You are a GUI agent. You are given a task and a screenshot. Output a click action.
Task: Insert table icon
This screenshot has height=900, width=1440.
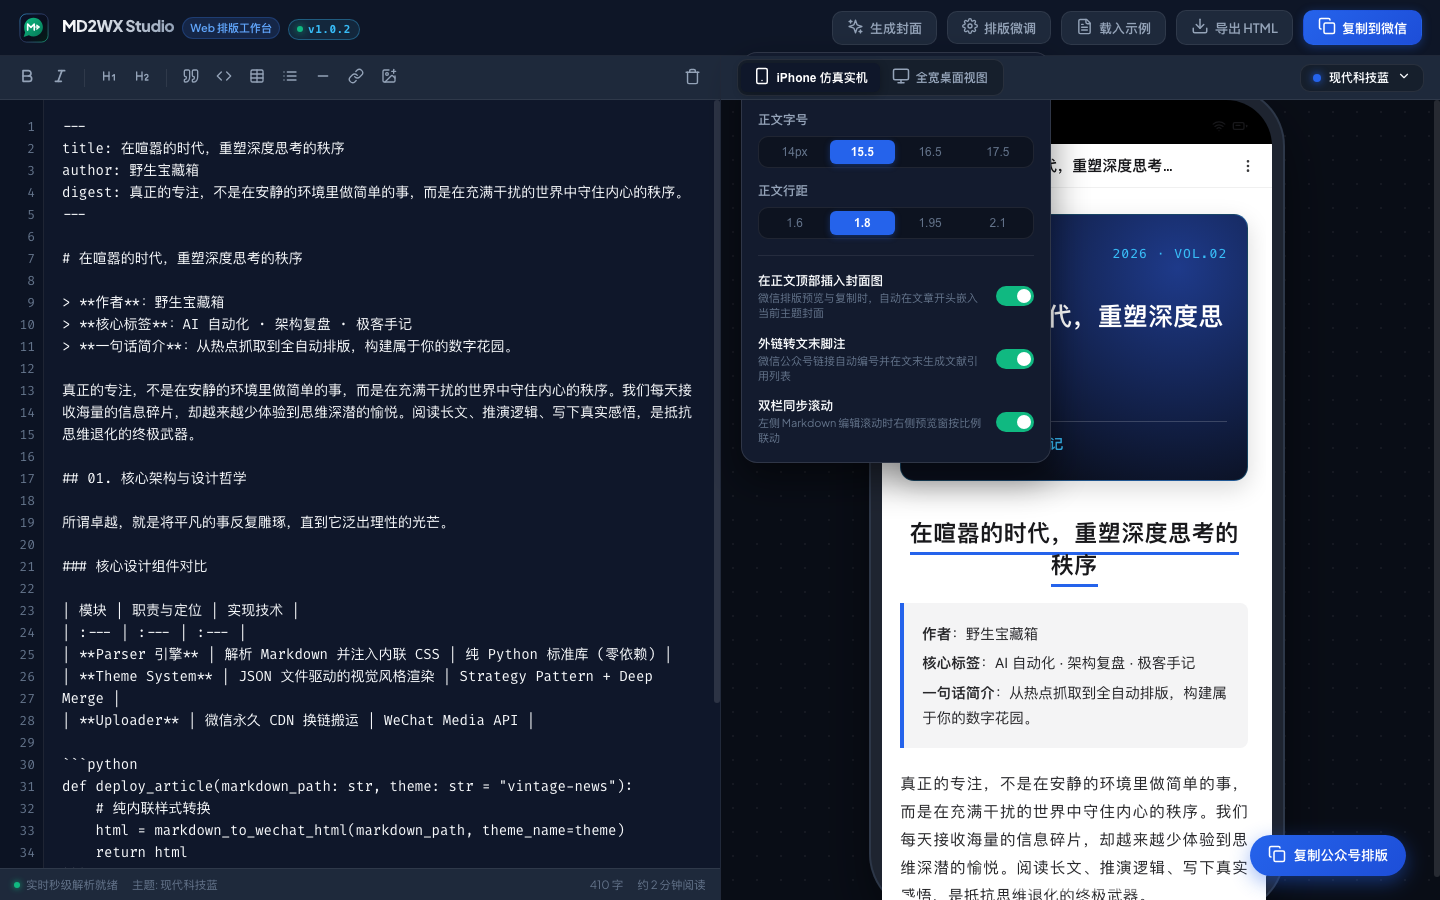point(257,76)
